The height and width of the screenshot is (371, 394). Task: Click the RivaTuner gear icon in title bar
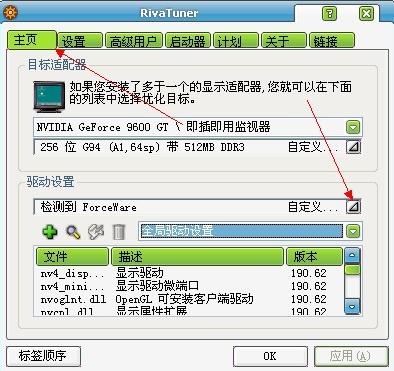pyautogui.click(x=10, y=12)
